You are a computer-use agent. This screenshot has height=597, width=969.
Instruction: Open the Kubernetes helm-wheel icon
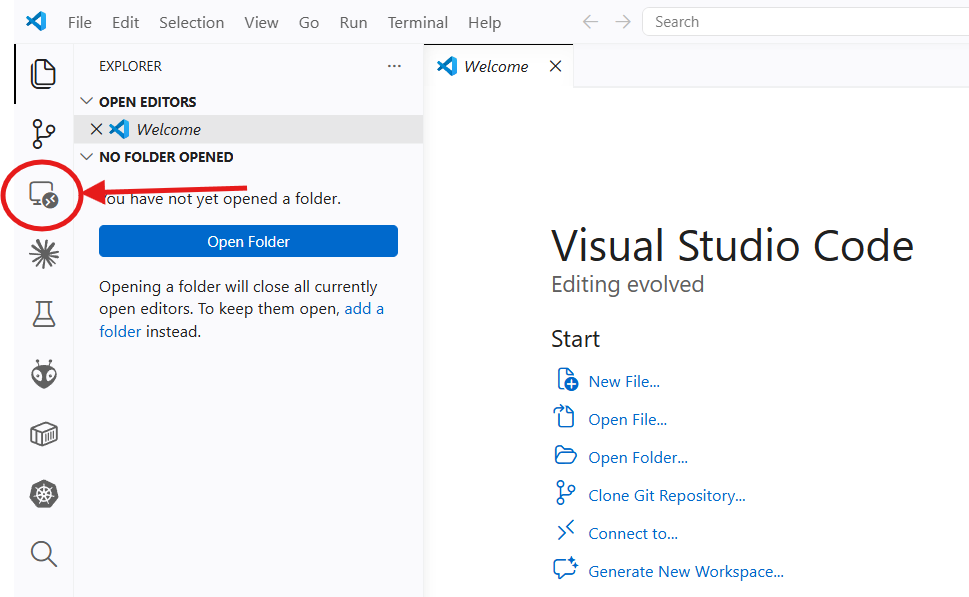[44, 494]
